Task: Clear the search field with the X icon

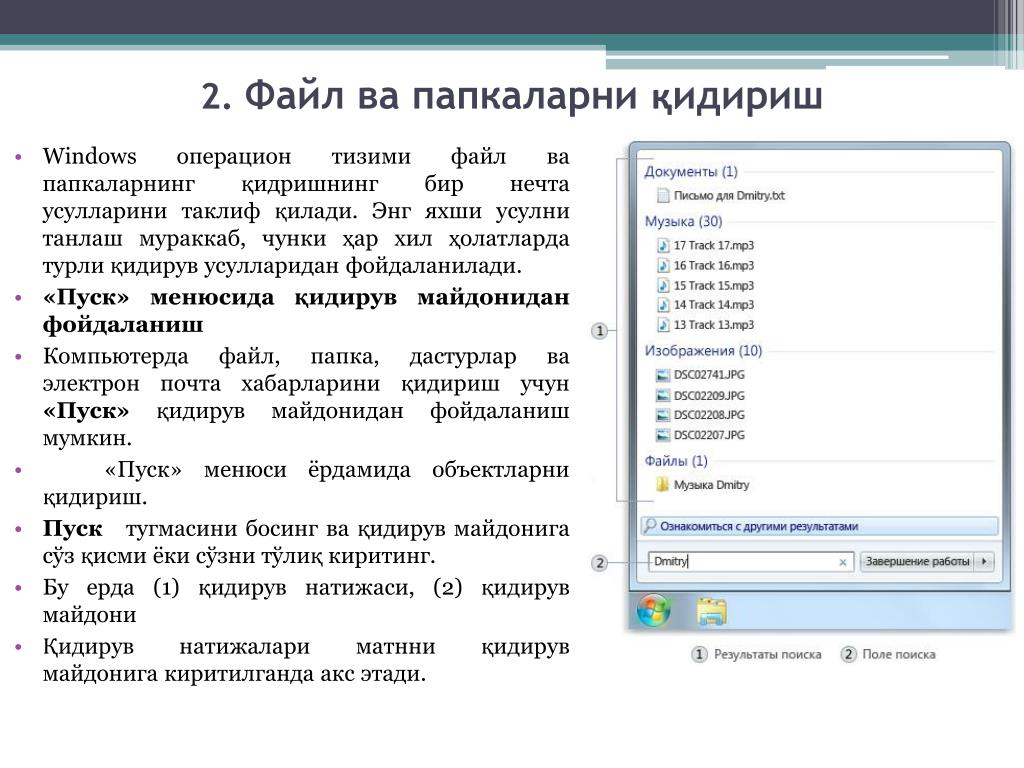Action: coord(842,562)
